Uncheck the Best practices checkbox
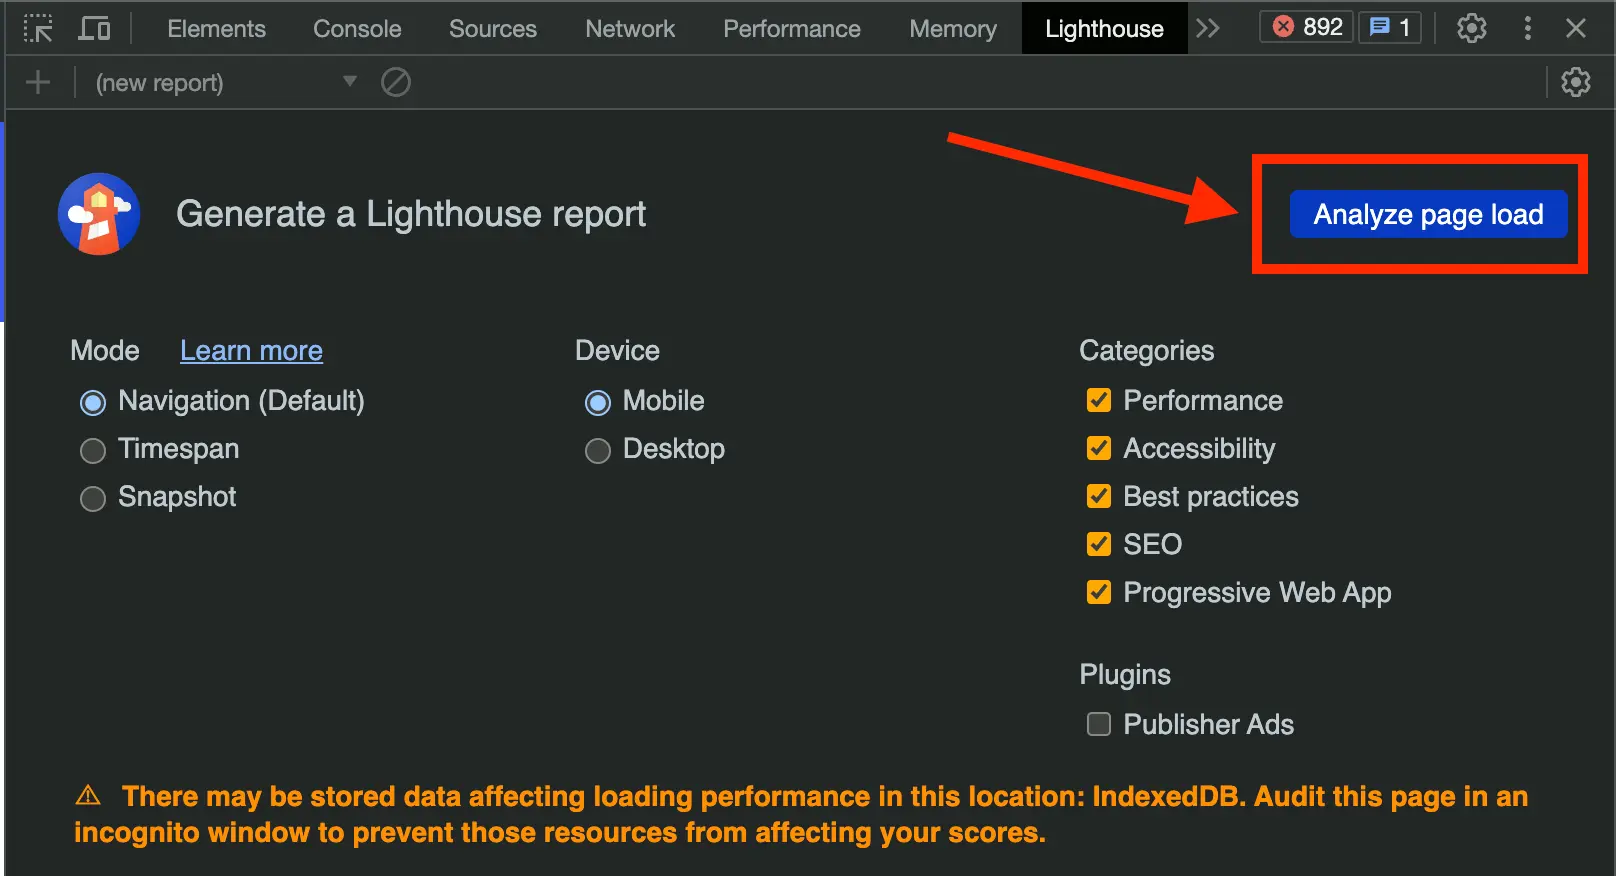The image size is (1616, 876). click(x=1099, y=497)
